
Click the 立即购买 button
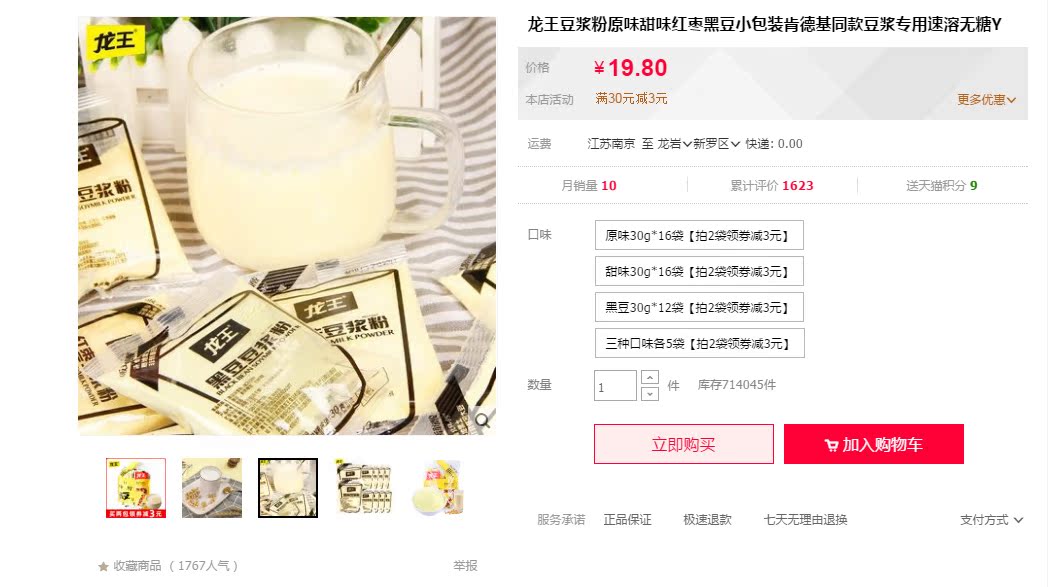click(684, 444)
